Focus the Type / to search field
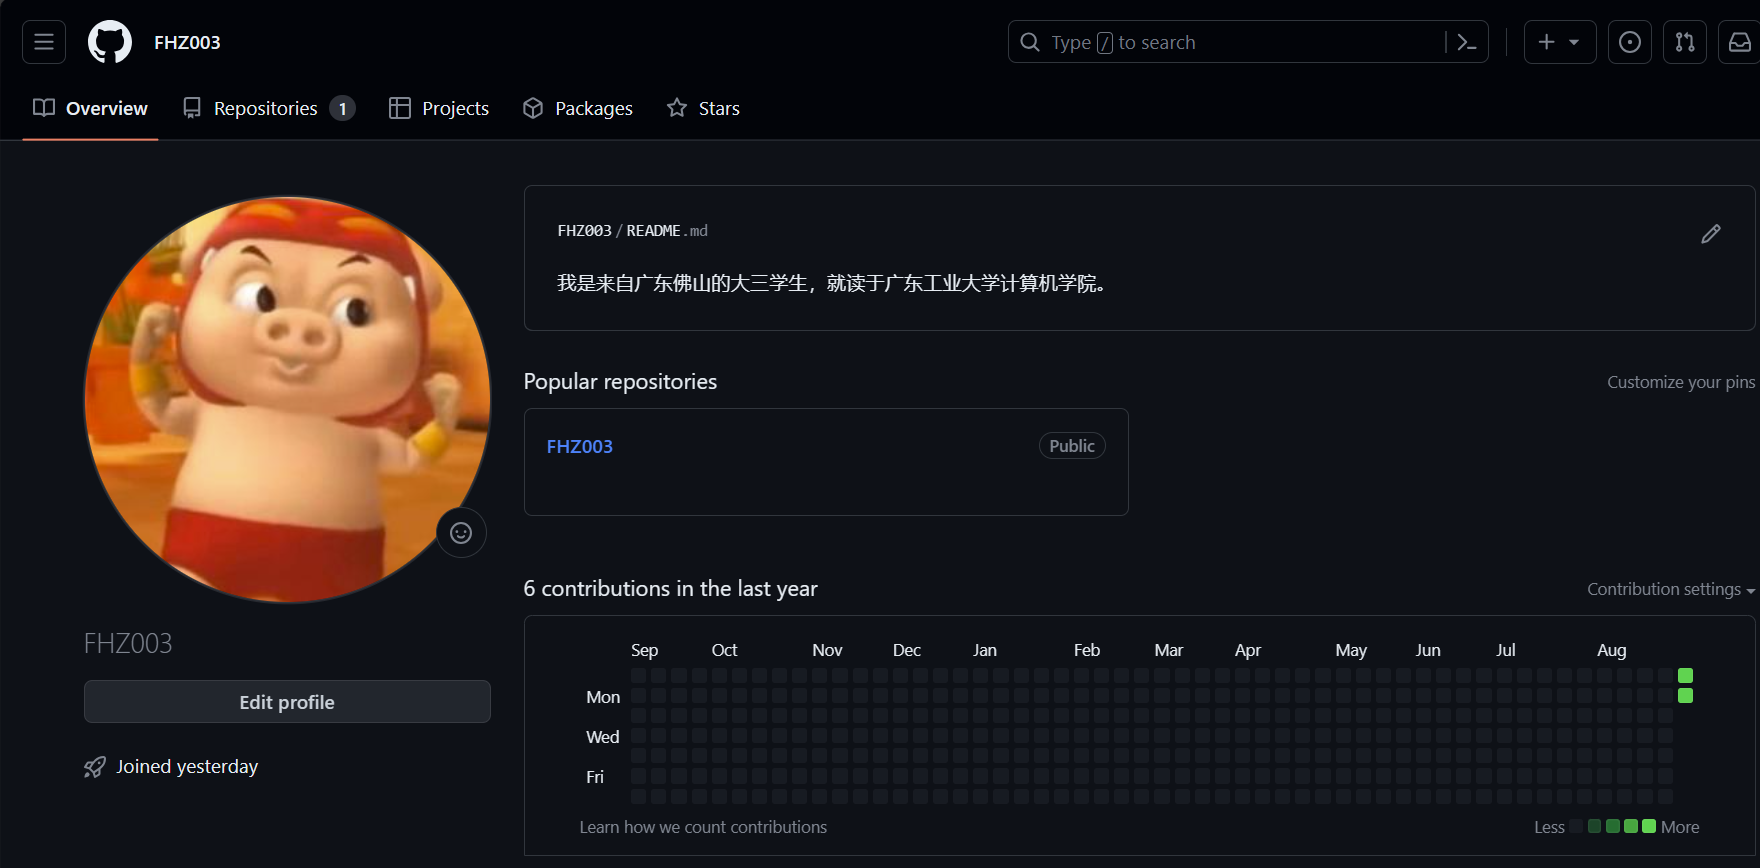Image resolution: width=1760 pixels, height=868 pixels. pyautogui.click(x=1248, y=42)
